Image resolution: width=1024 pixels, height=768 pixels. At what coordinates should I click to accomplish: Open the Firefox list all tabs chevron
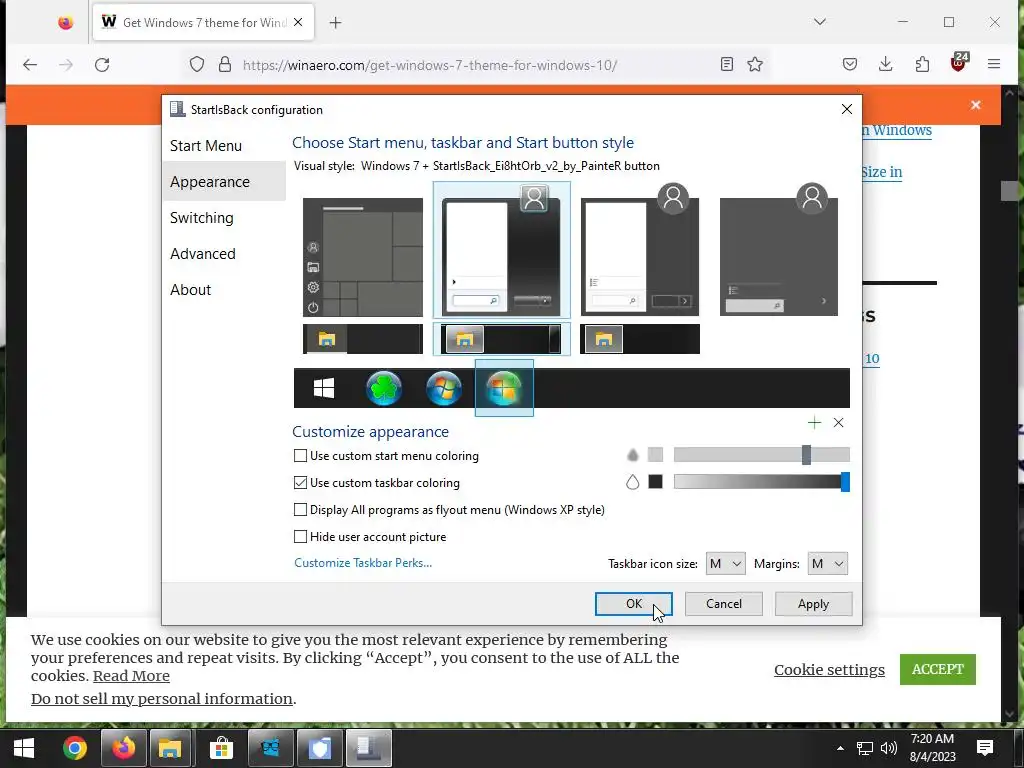[820, 22]
